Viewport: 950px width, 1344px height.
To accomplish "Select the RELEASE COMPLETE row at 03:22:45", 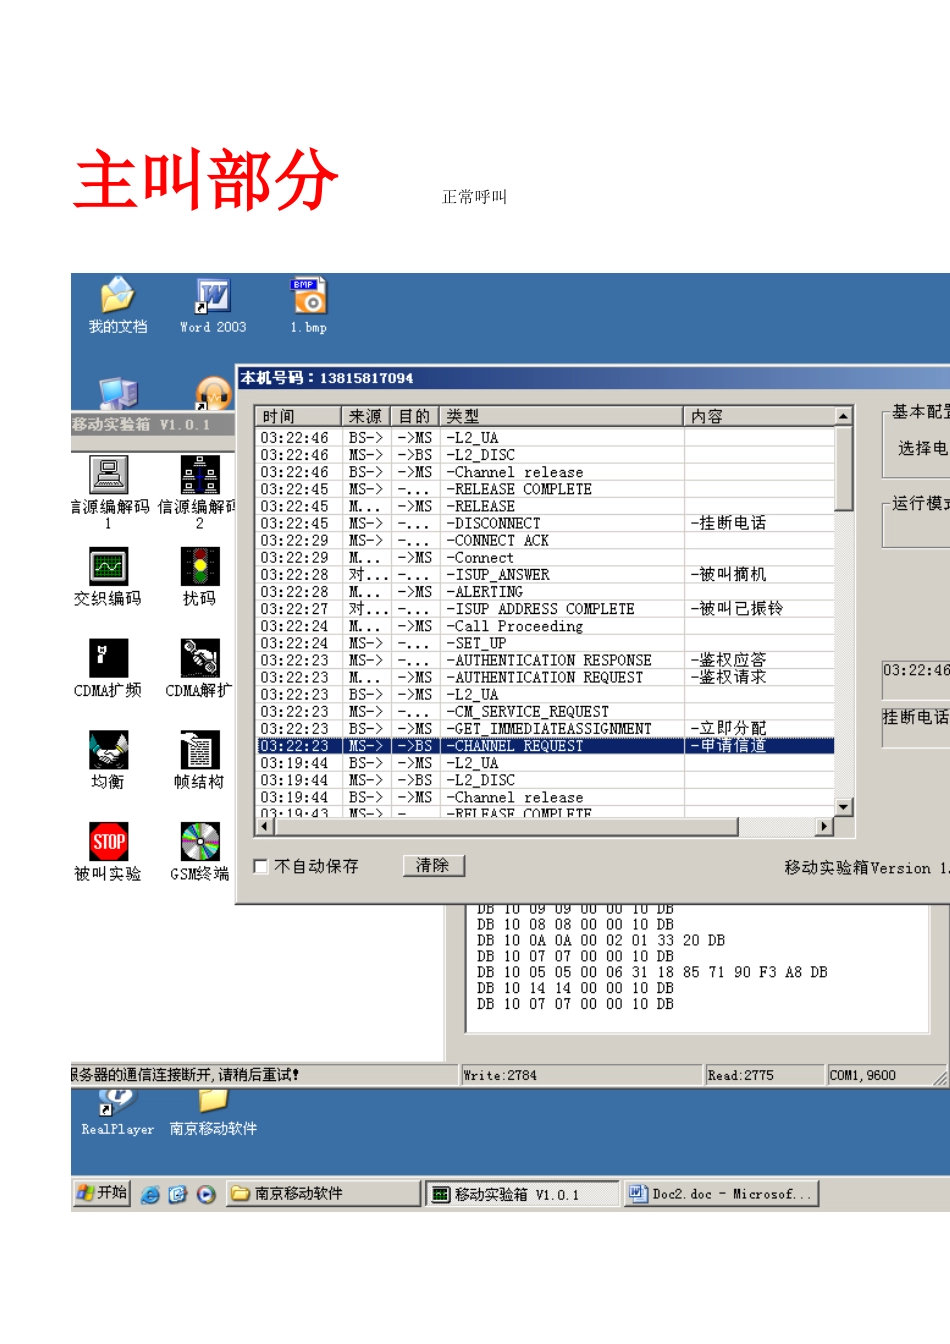I will pyautogui.click(x=546, y=489).
